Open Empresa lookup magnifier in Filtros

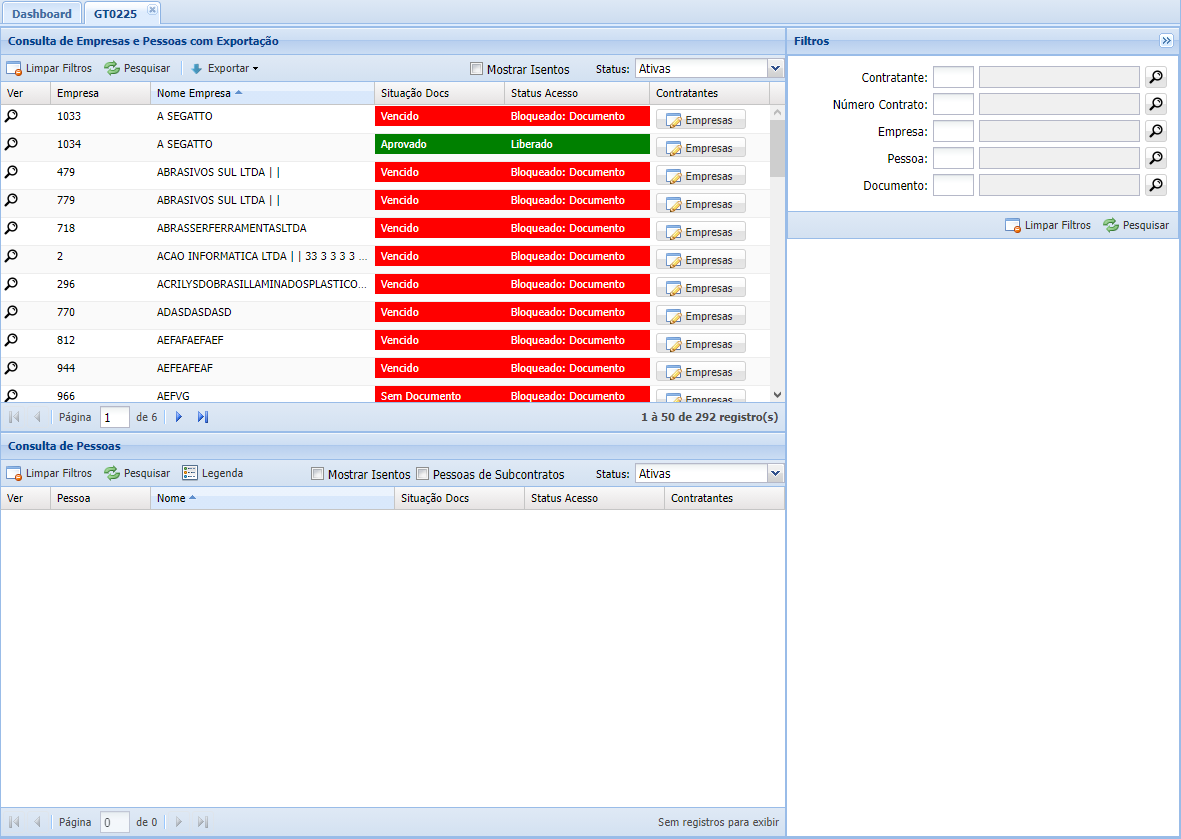pos(1155,131)
